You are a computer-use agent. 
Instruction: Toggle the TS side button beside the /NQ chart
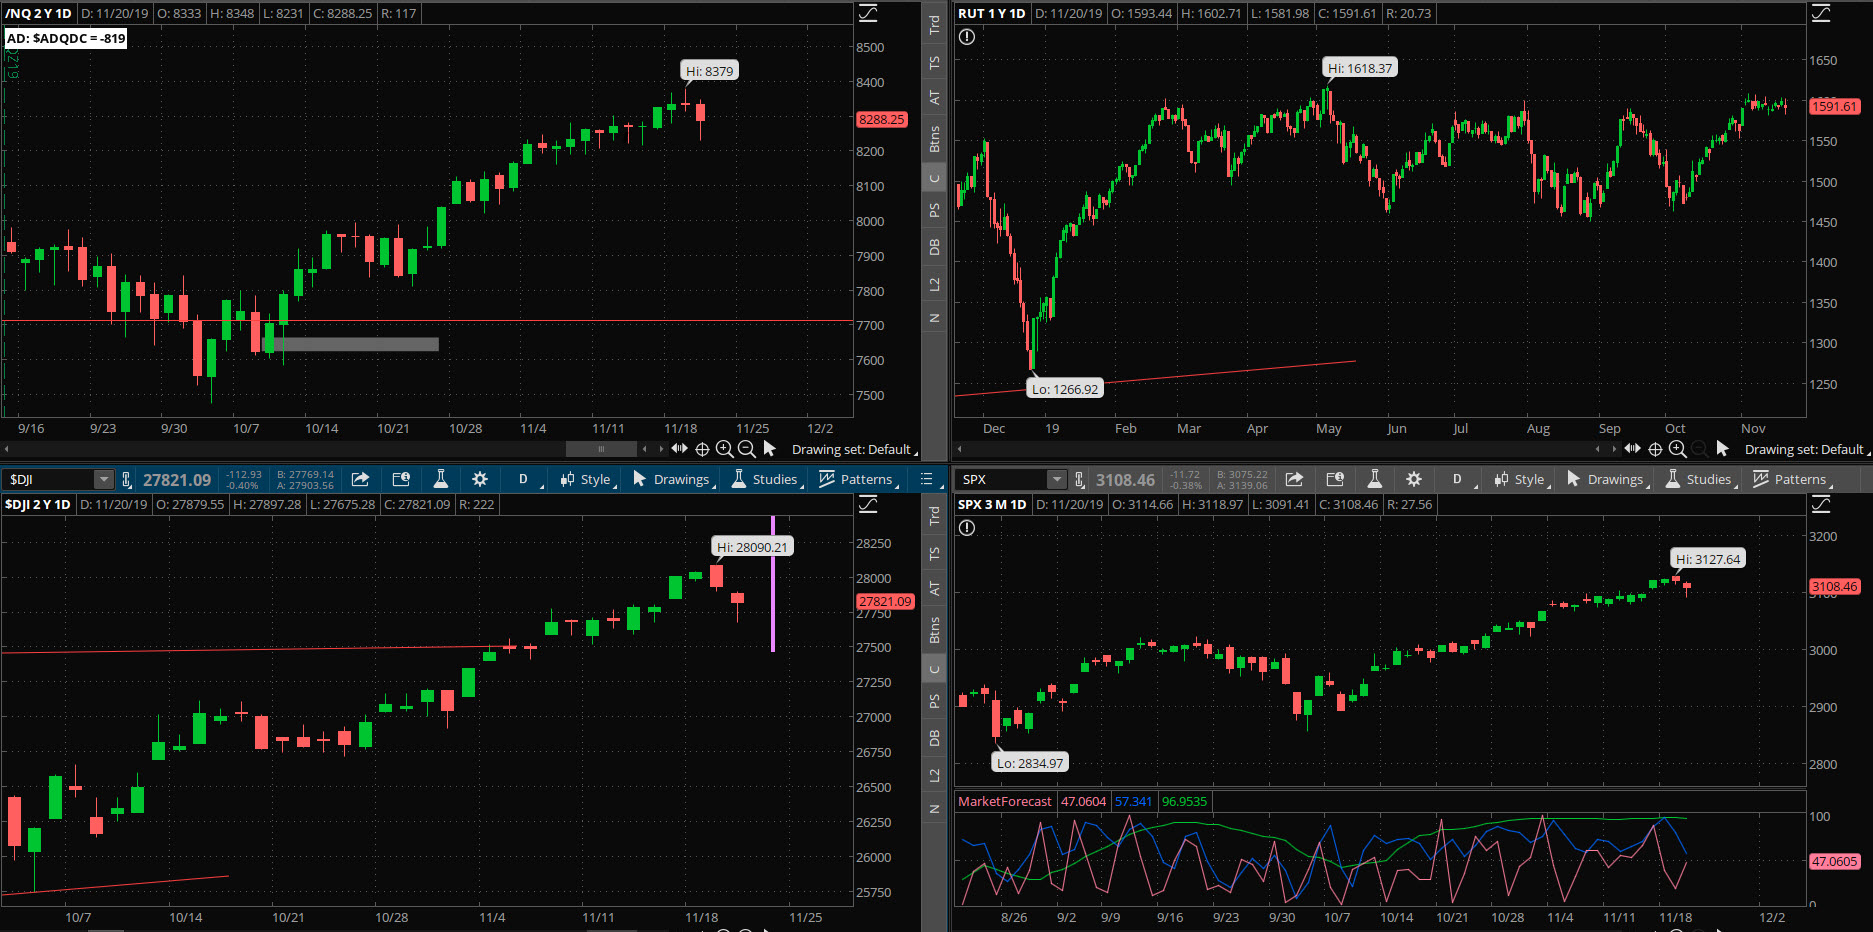point(934,63)
